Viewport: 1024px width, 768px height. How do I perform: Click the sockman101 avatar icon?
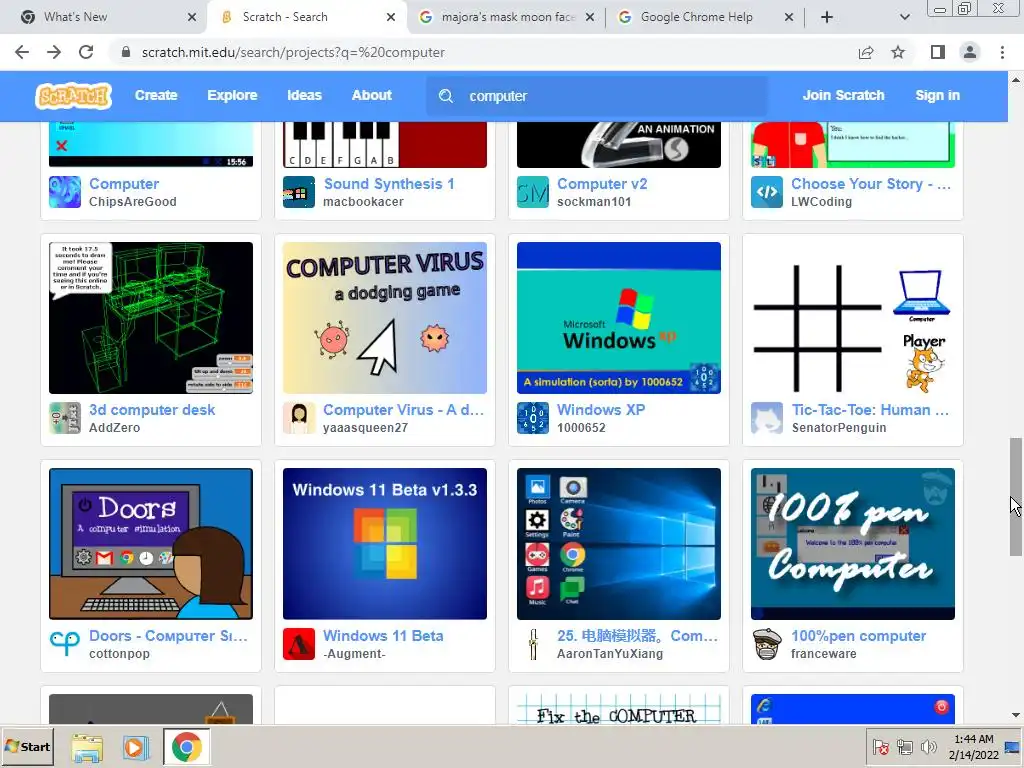[x=533, y=192]
